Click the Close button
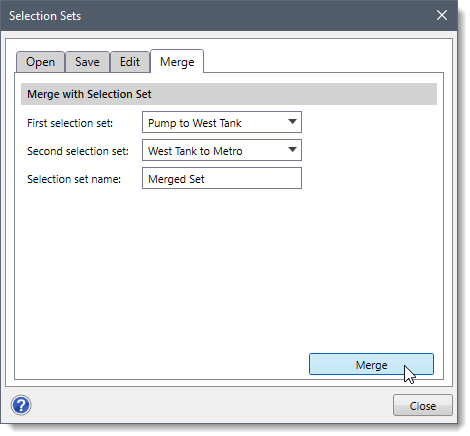Screen dimensions: 470x436 coord(423,405)
